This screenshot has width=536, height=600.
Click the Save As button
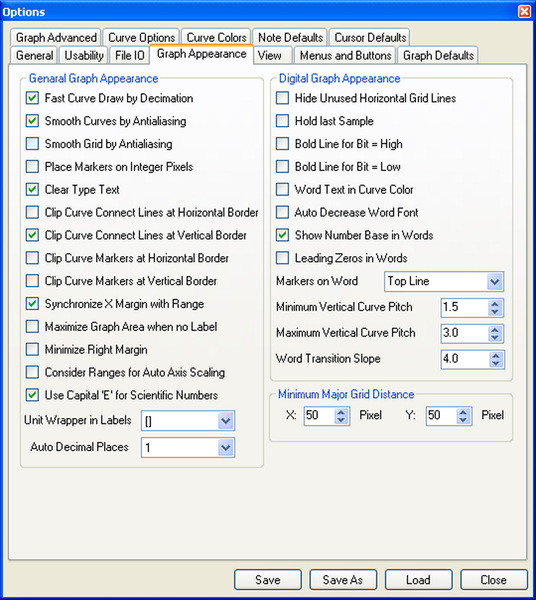click(x=343, y=580)
